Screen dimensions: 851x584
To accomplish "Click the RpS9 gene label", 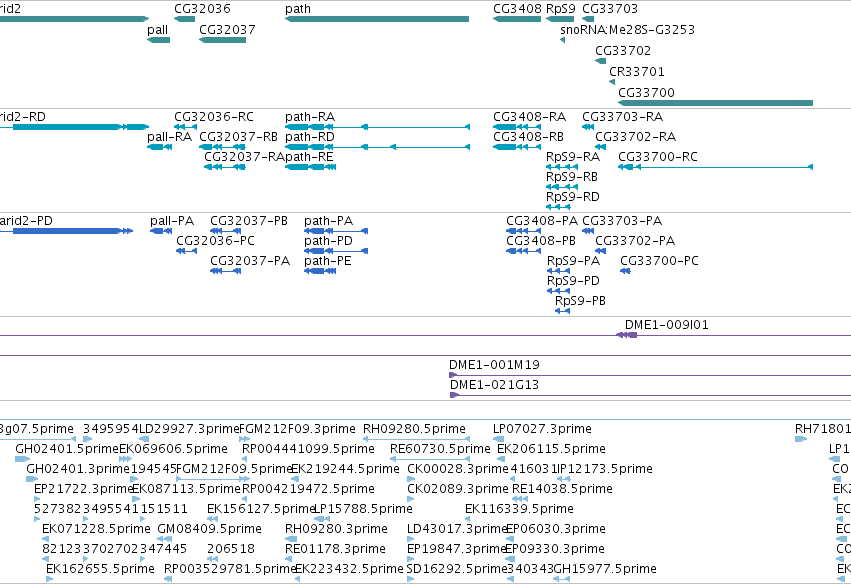I will (561, 9).
